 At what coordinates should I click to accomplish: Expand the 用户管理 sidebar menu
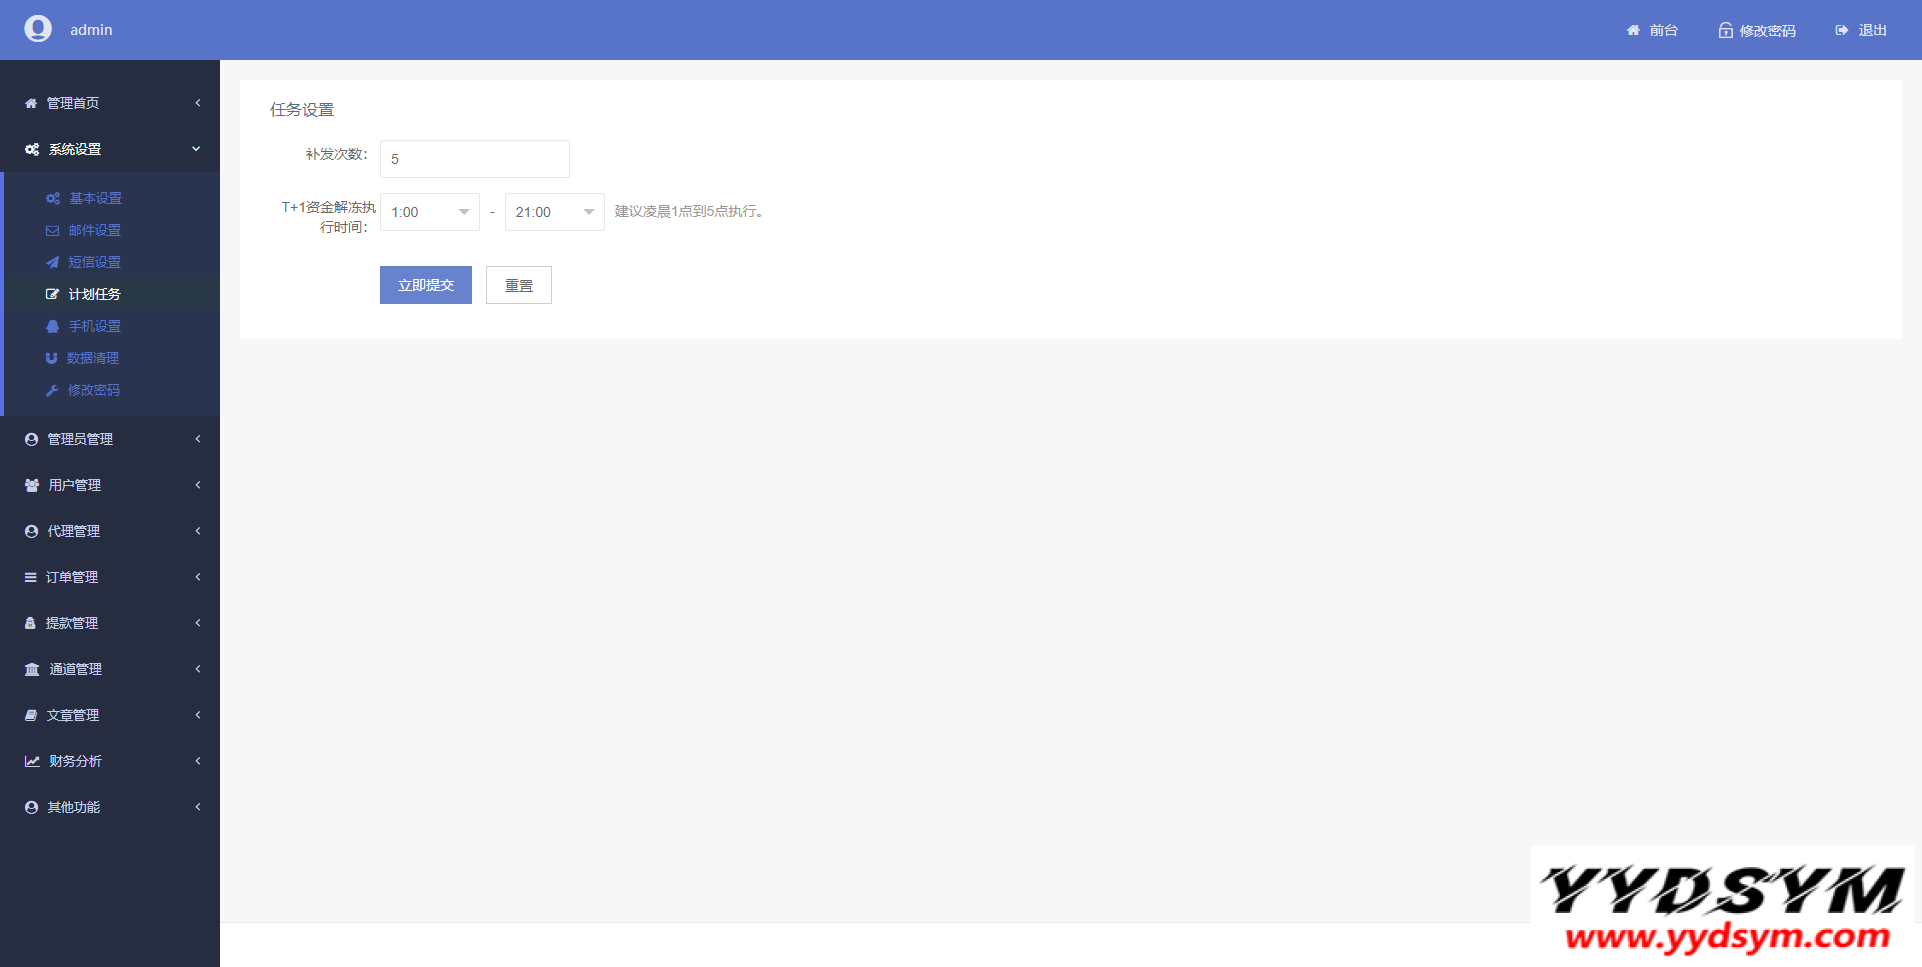[110, 485]
